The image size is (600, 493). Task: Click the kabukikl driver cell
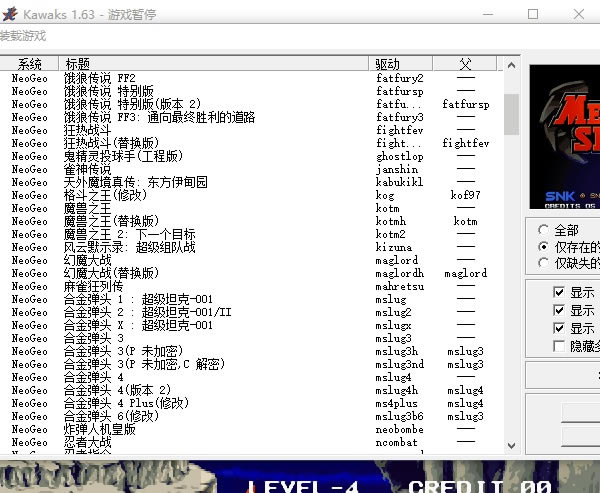tap(399, 182)
